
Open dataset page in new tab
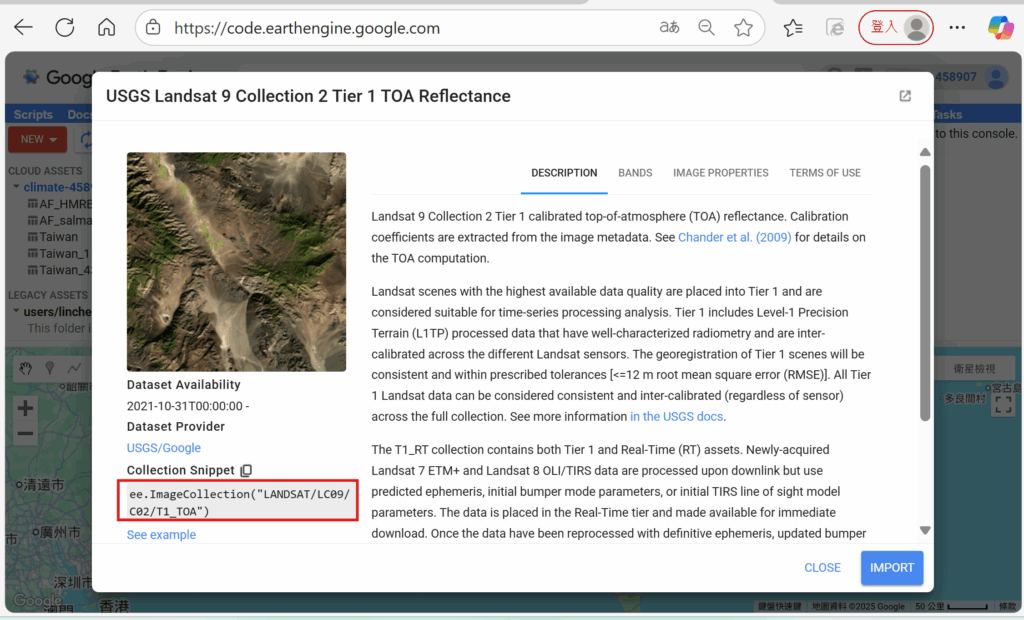(x=905, y=96)
